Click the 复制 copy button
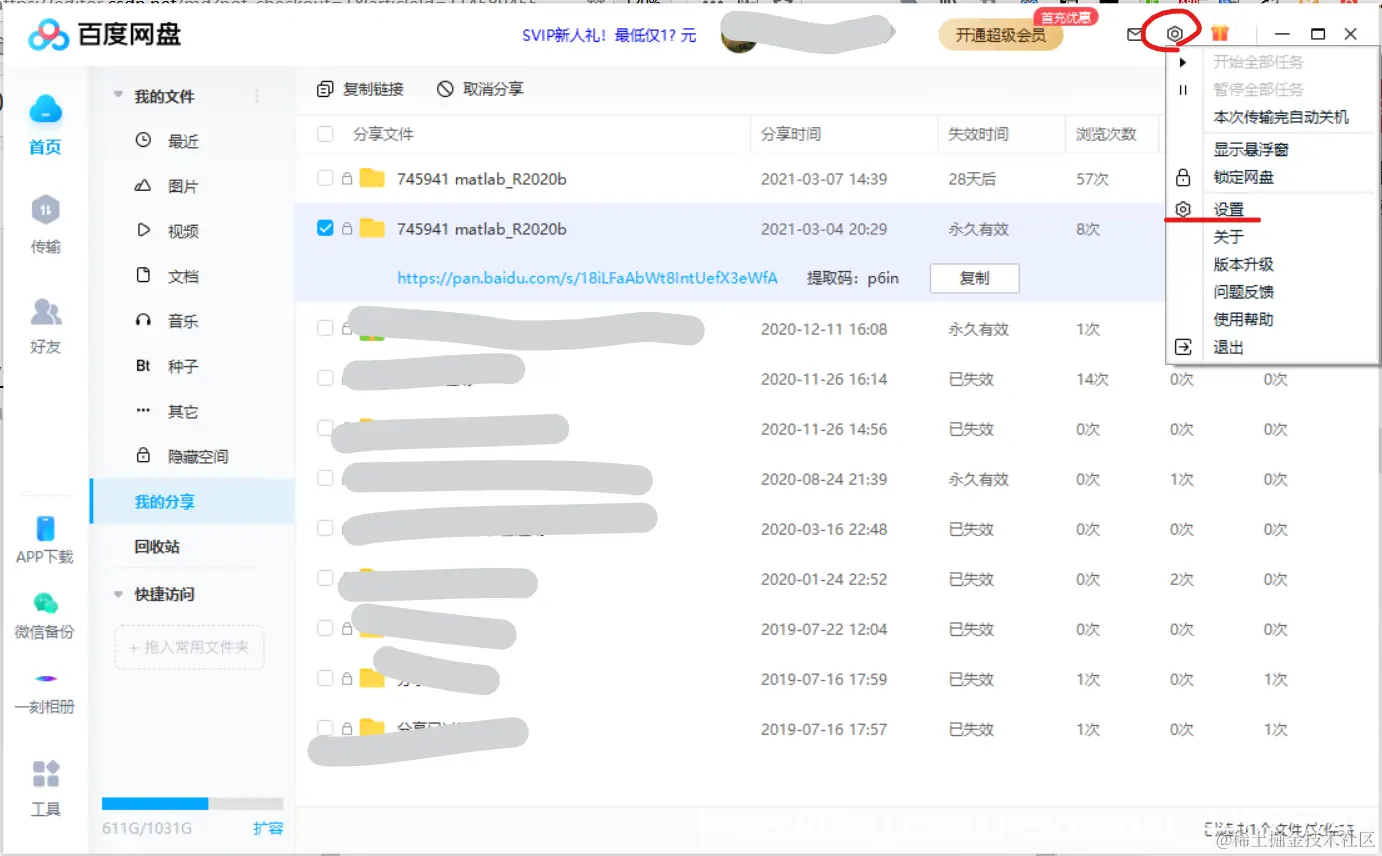Viewport: 1382px width, 856px height. [x=974, y=278]
